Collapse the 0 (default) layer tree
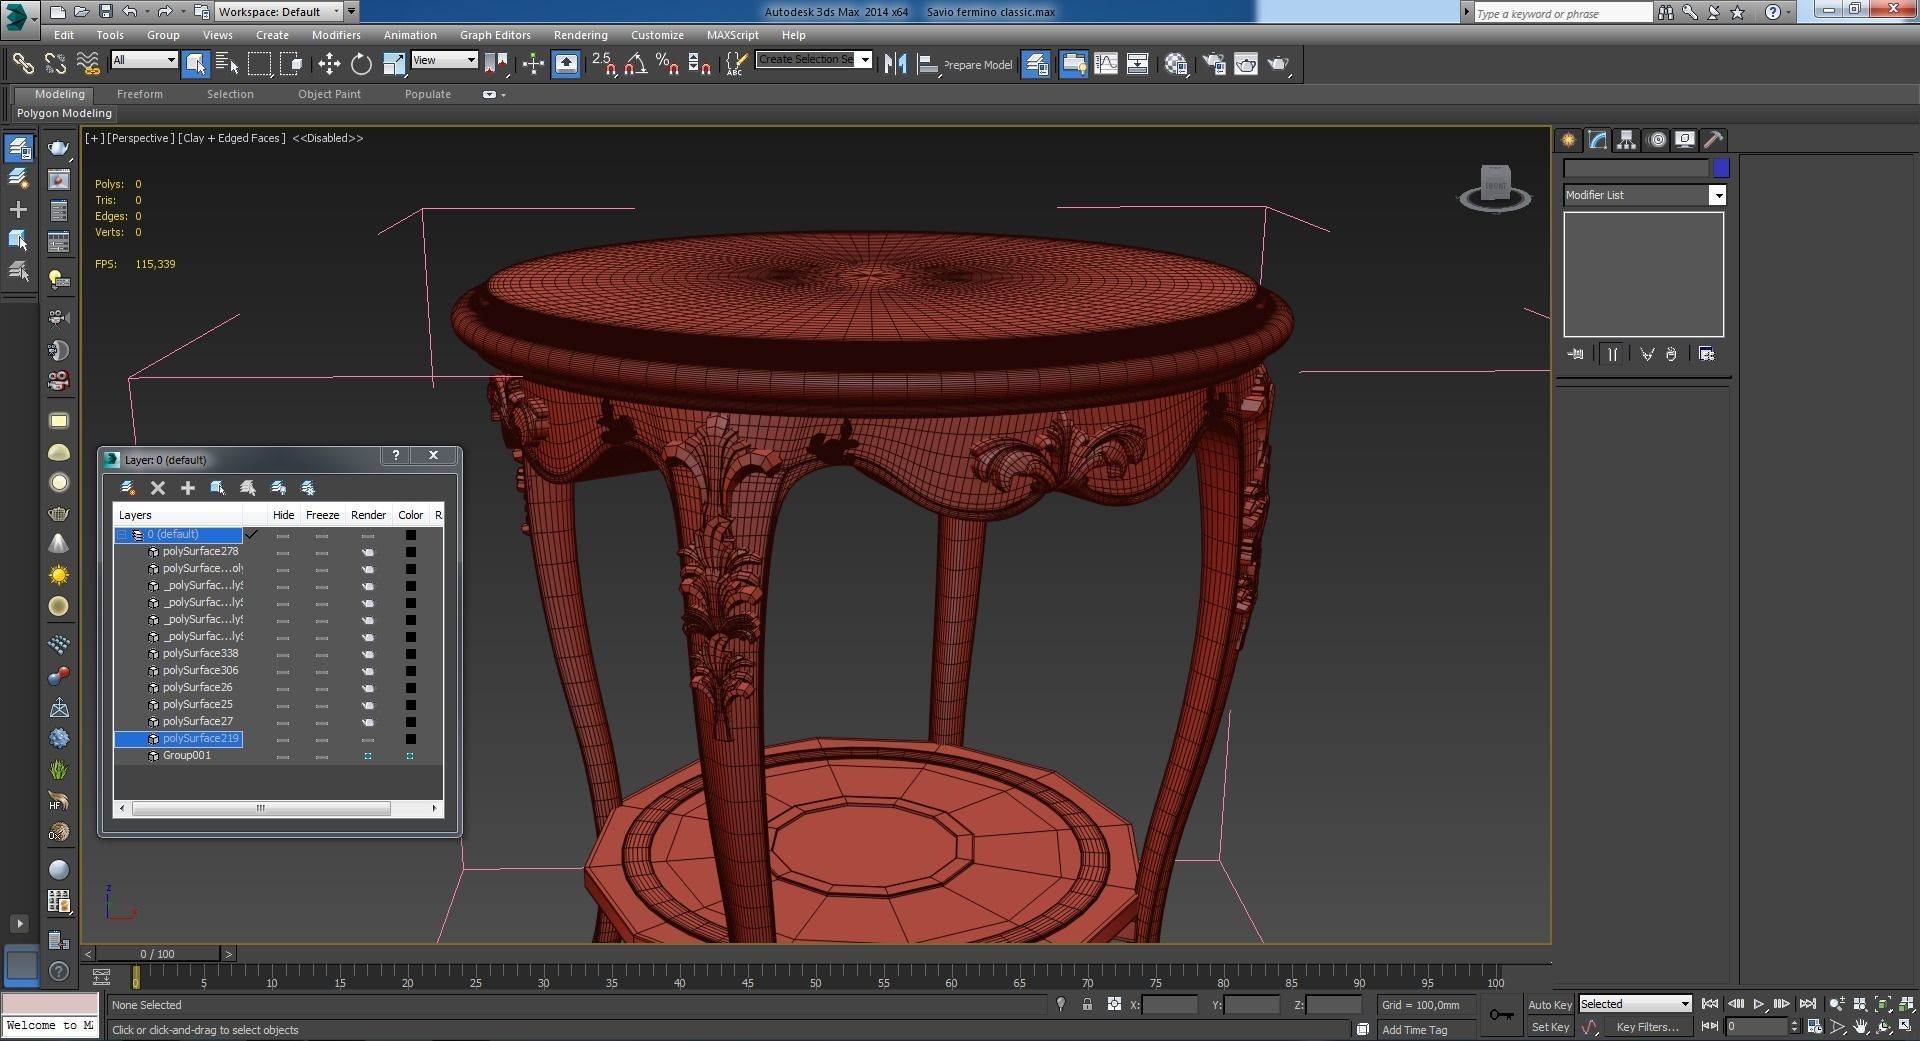The height and width of the screenshot is (1041, 1920). pos(122,535)
